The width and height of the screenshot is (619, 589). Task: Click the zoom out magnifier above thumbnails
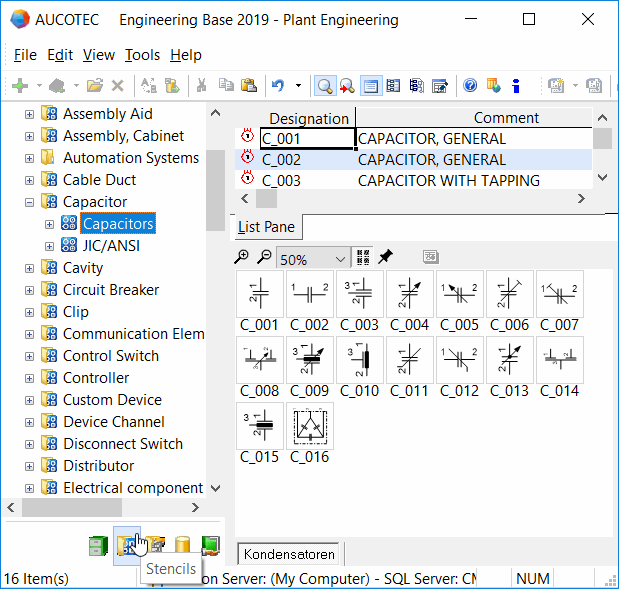coord(264,257)
